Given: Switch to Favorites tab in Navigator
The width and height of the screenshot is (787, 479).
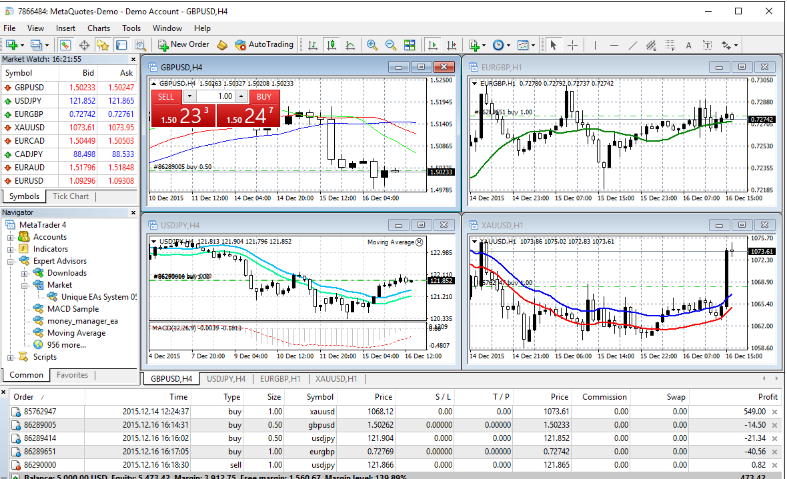Looking at the screenshot, I should click(x=72, y=375).
